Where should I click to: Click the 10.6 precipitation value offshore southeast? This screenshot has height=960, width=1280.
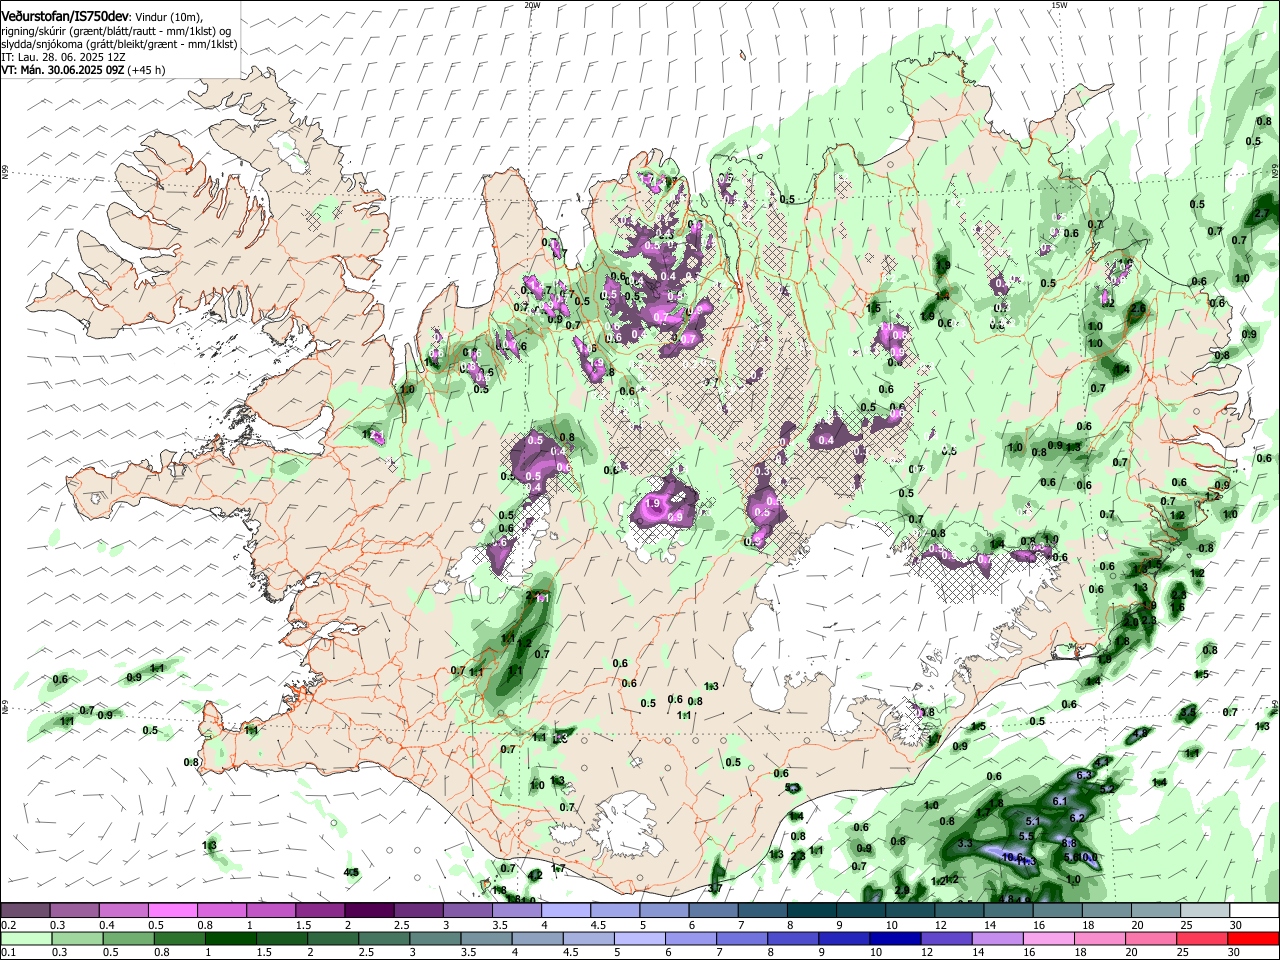point(1011,857)
